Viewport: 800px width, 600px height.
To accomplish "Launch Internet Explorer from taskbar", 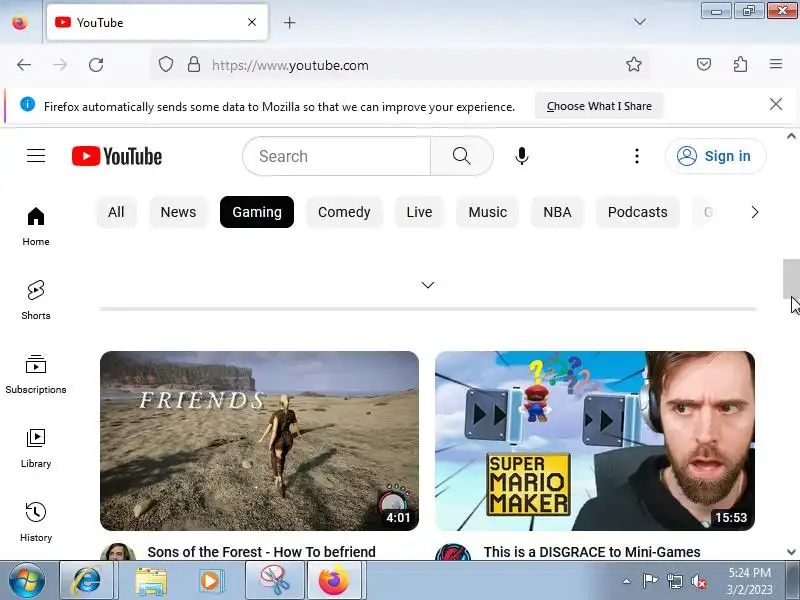I will pyautogui.click(x=86, y=581).
